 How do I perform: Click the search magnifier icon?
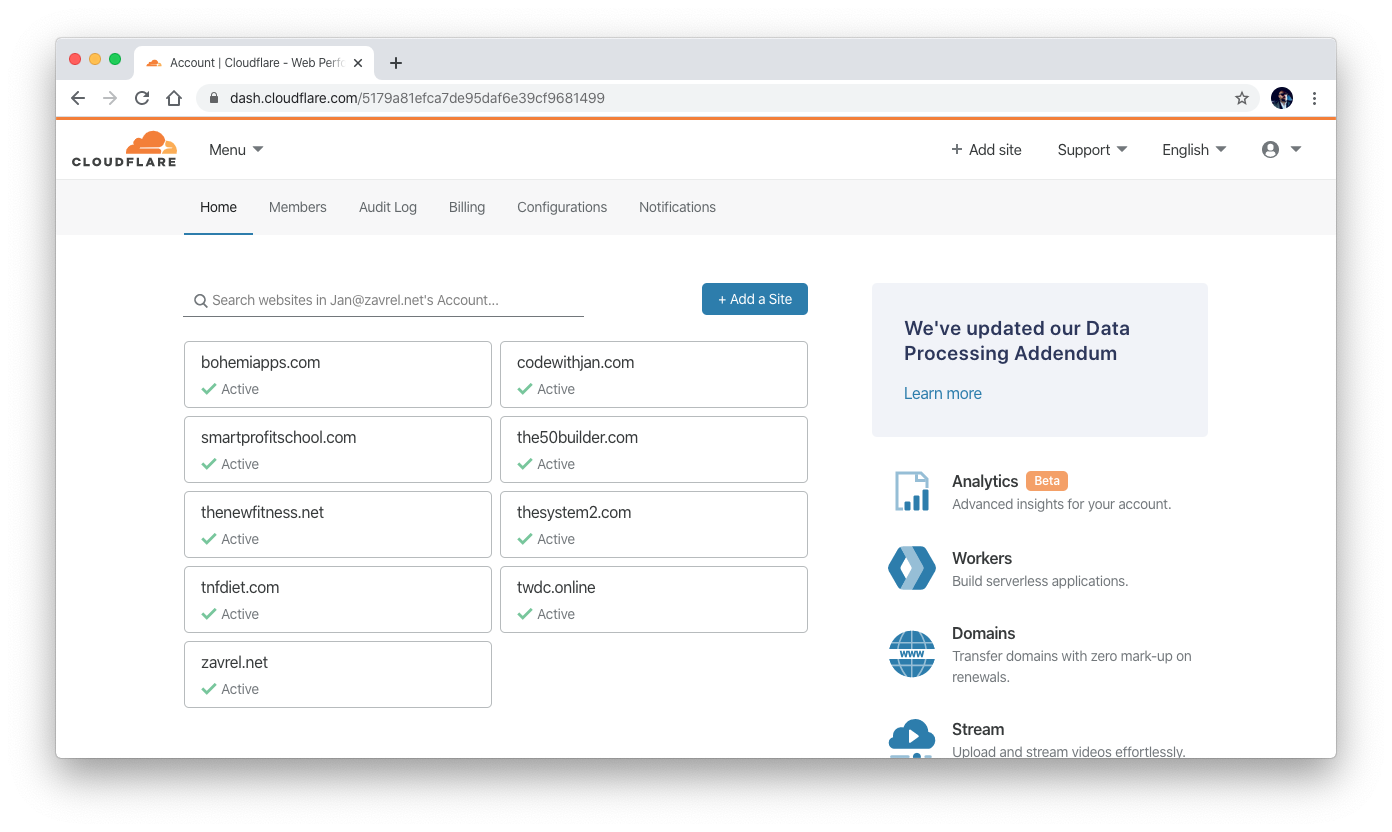coord(200,300)
